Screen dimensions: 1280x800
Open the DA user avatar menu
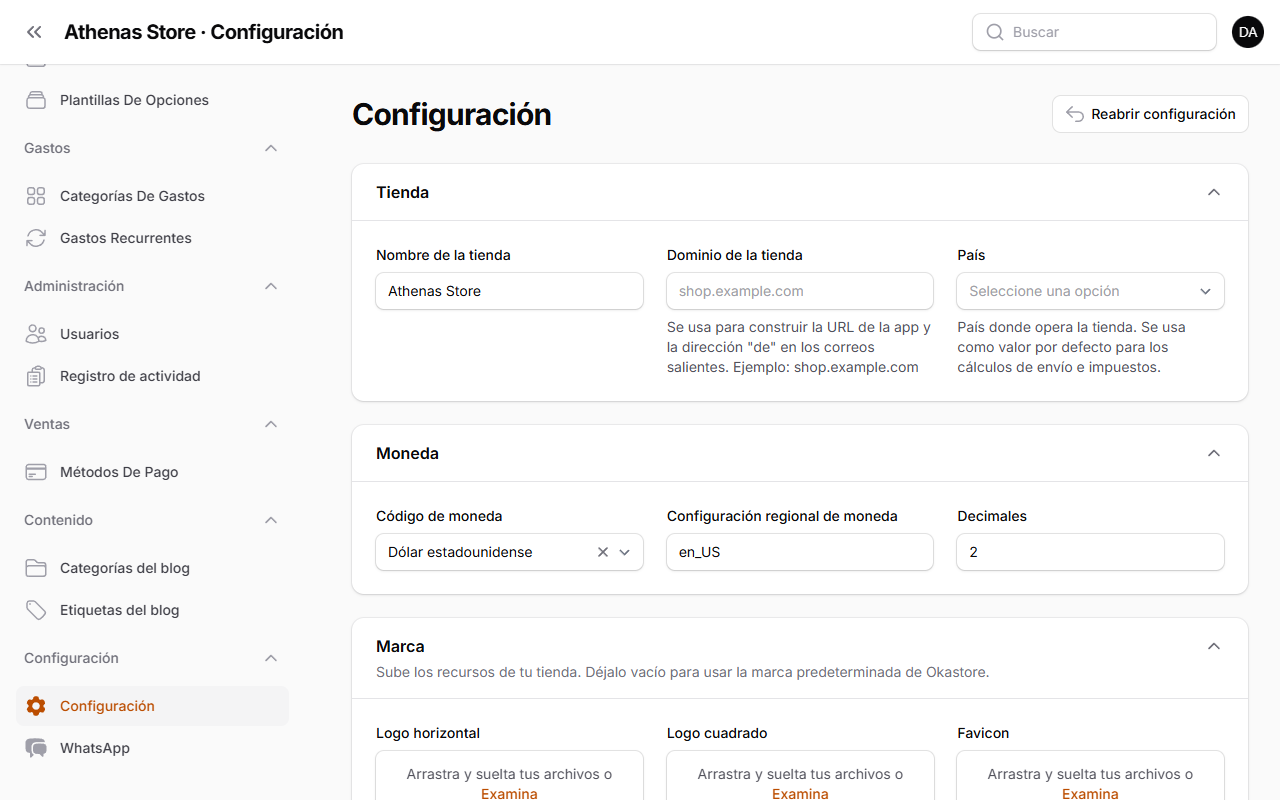coord(1248,32)
